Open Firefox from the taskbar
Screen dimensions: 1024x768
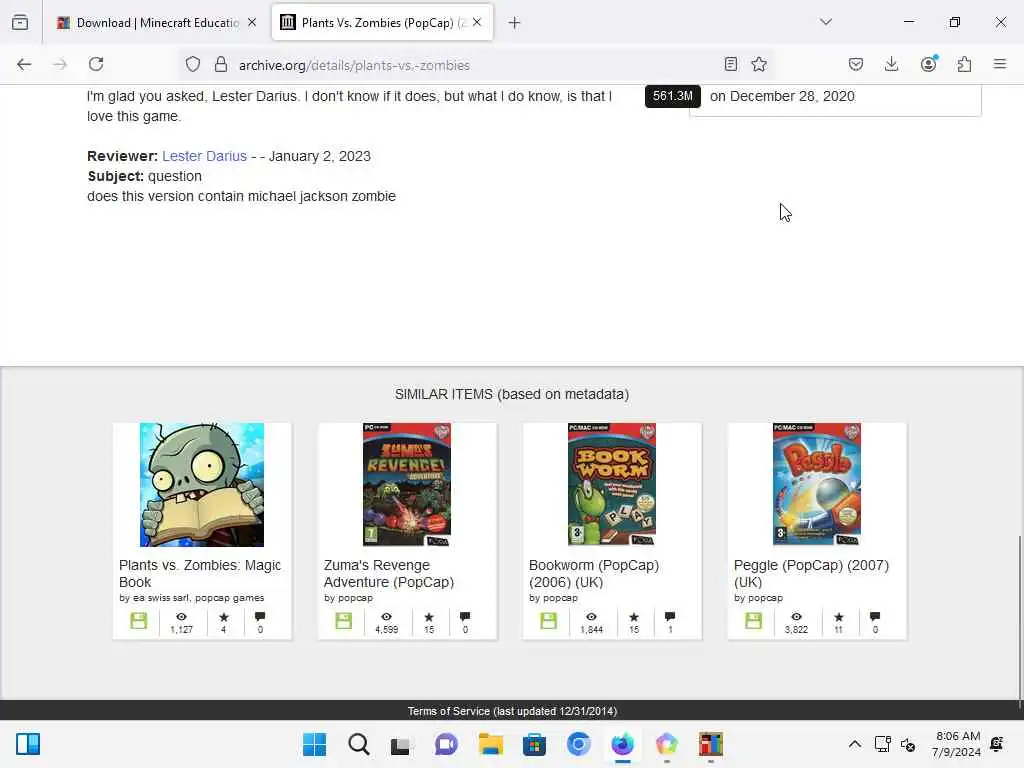point(622,744)
